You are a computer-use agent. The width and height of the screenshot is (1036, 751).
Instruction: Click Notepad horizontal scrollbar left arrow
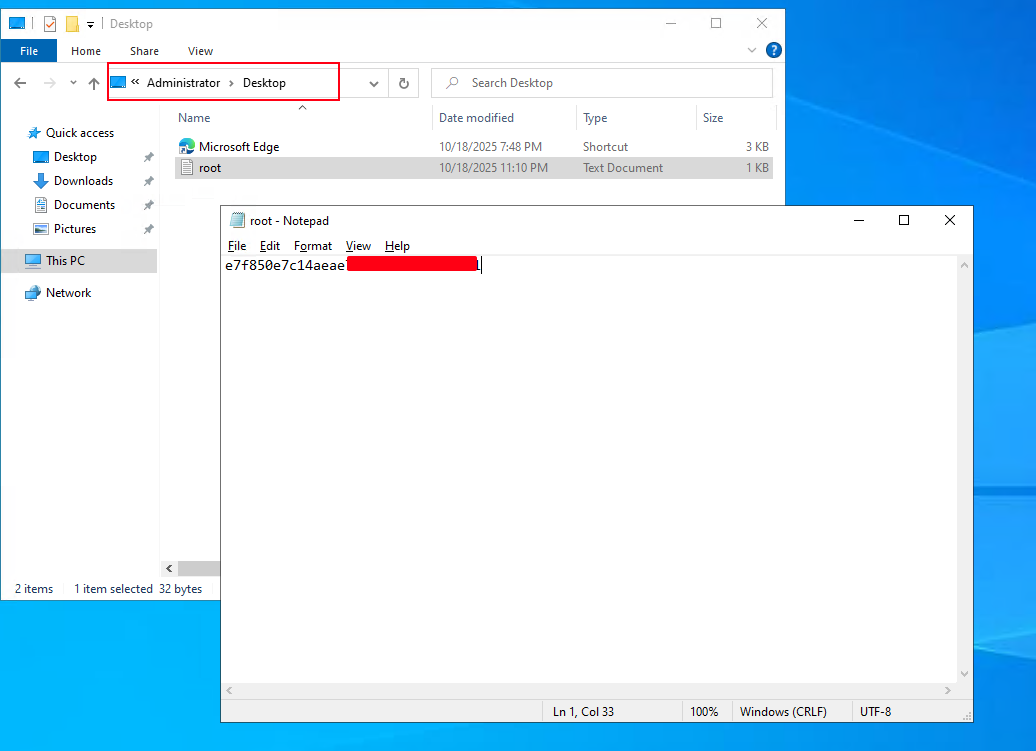coord(229,690)
